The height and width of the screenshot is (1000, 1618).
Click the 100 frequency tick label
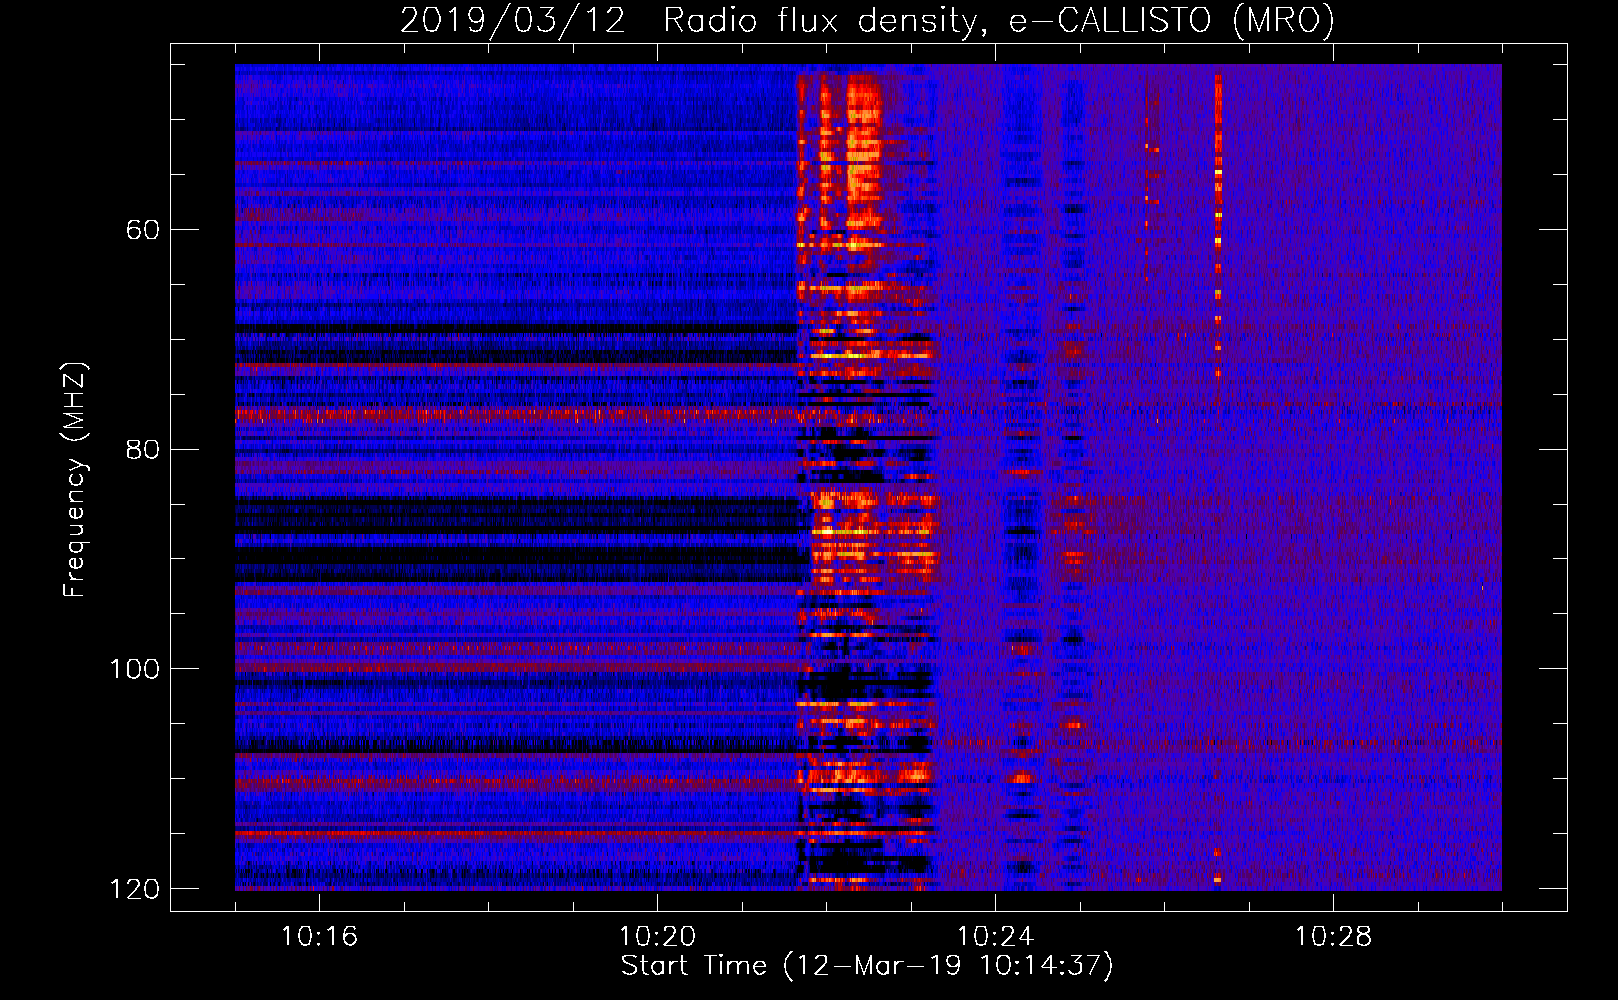pyautogui.click(x=133, y=669)
